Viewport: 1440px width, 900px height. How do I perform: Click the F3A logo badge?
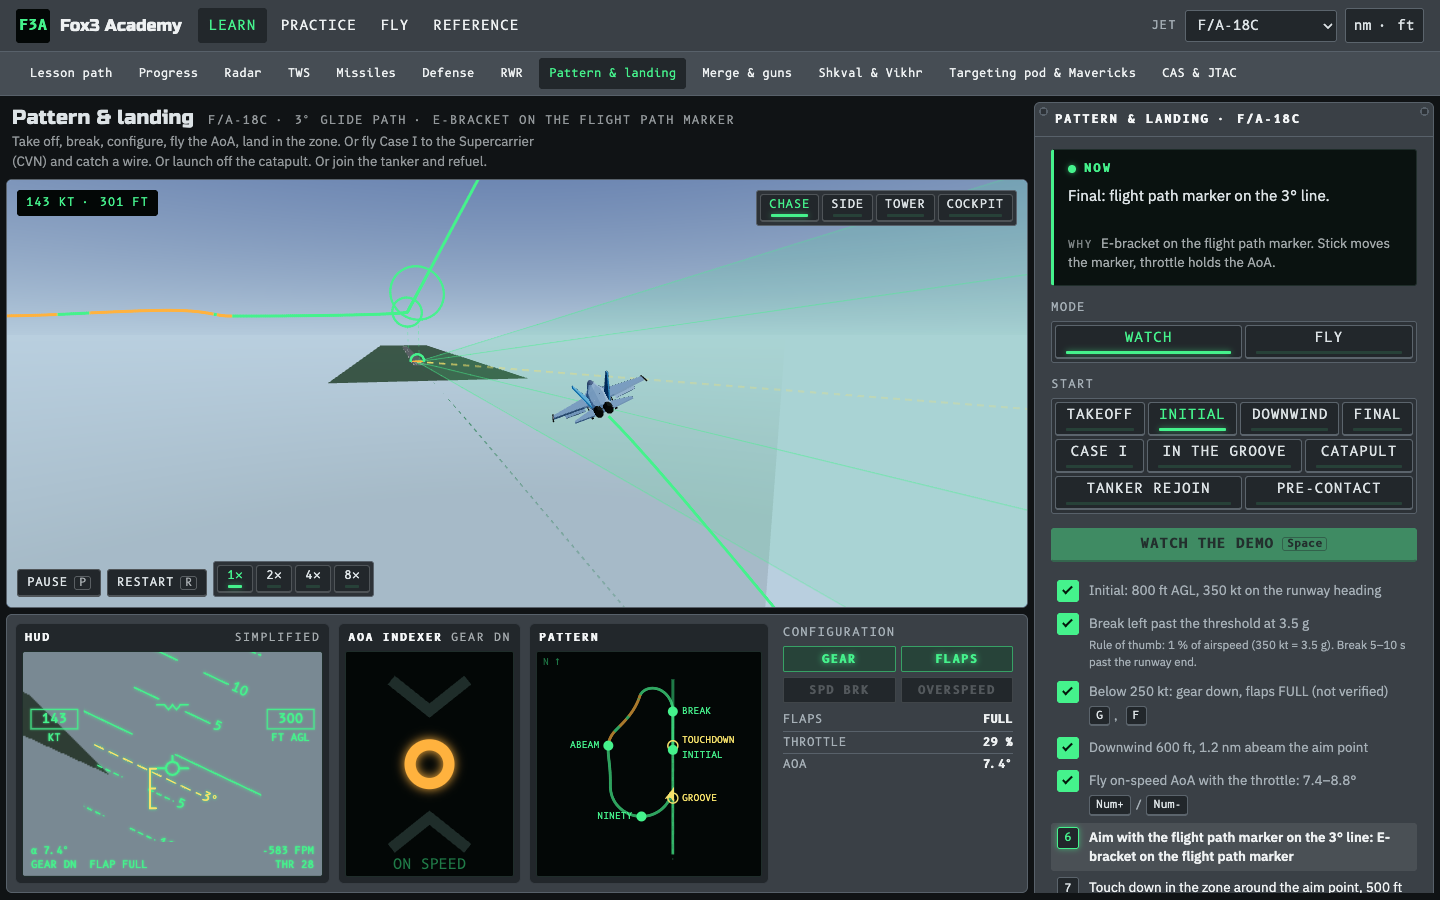pos(33,25)
